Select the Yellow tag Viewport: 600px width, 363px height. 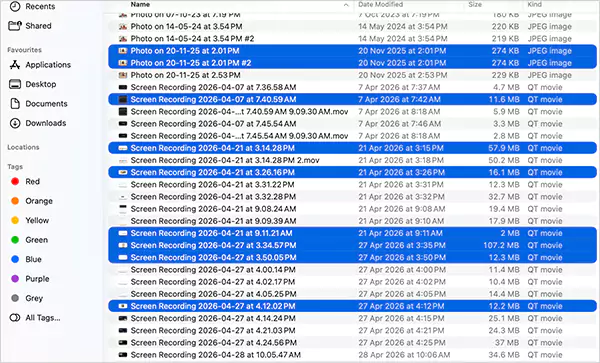point(30,220)
